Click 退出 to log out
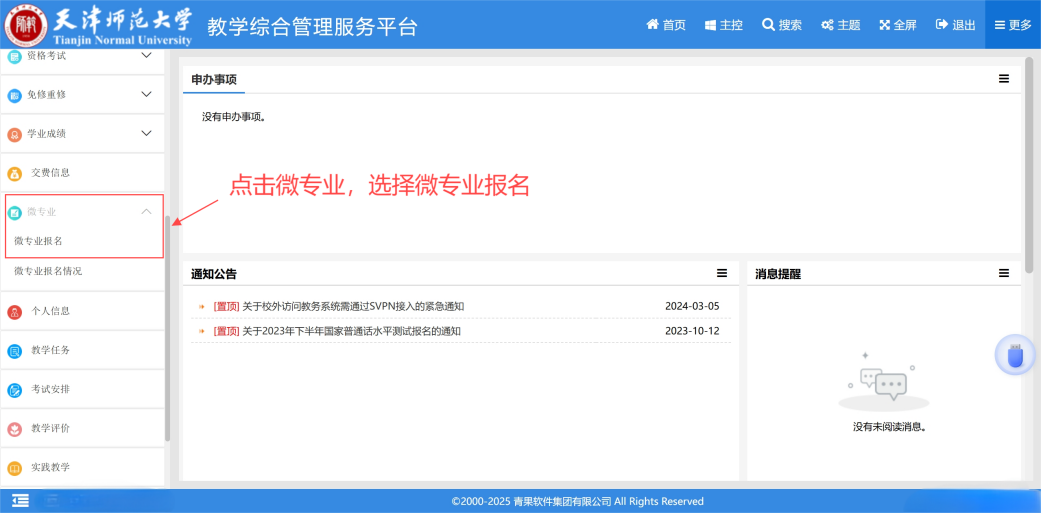 click(x=955, y=25)
